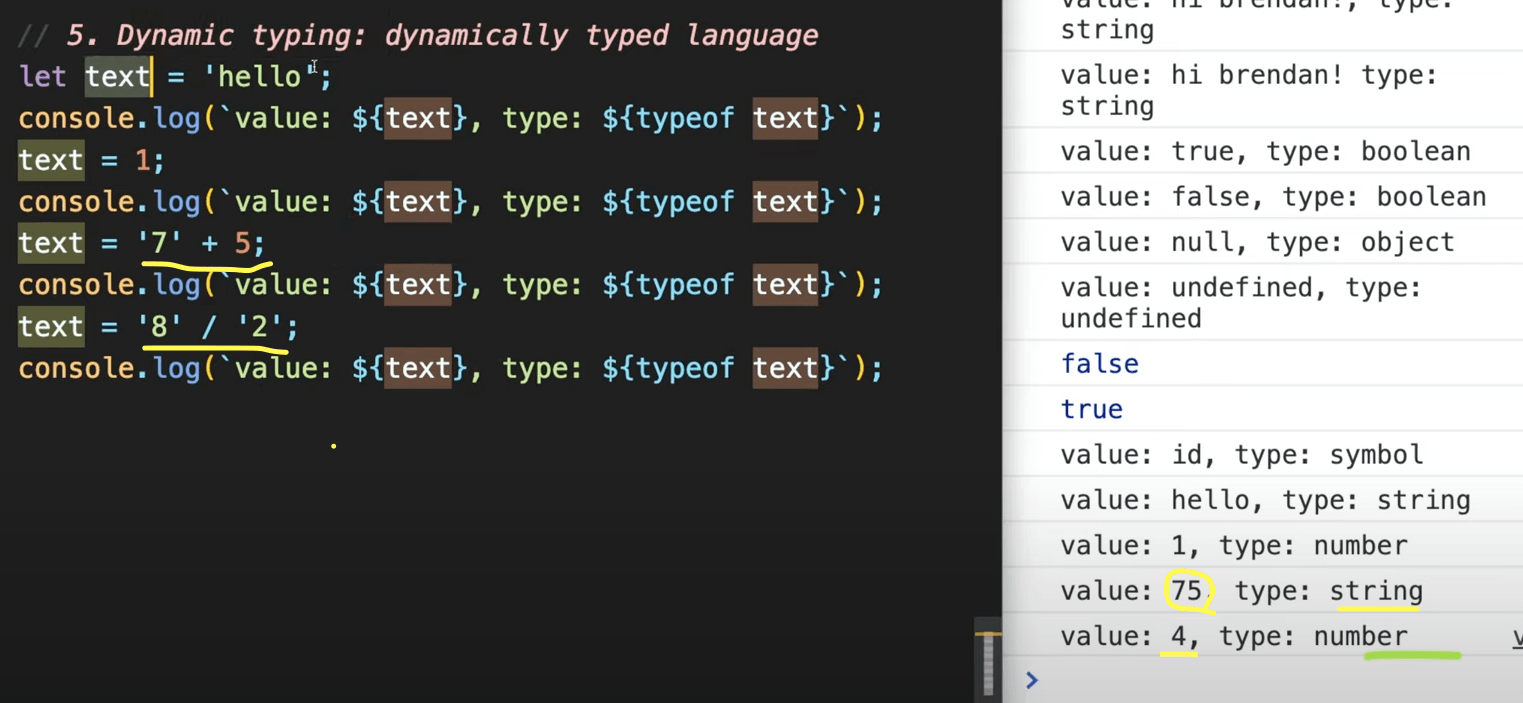Select console entry 'value: 4, type: number'
1523x703 pixels.
(x=1233, y=636)
